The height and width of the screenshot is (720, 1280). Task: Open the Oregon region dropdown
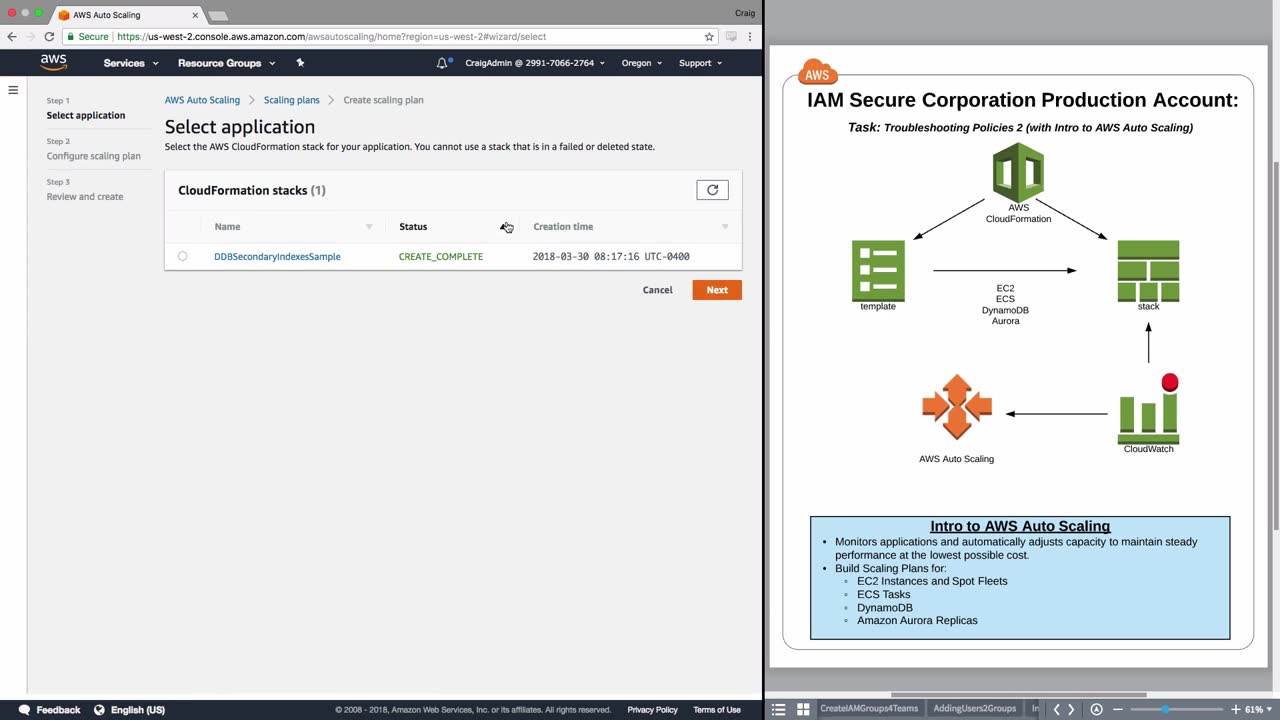pos(642,63)
